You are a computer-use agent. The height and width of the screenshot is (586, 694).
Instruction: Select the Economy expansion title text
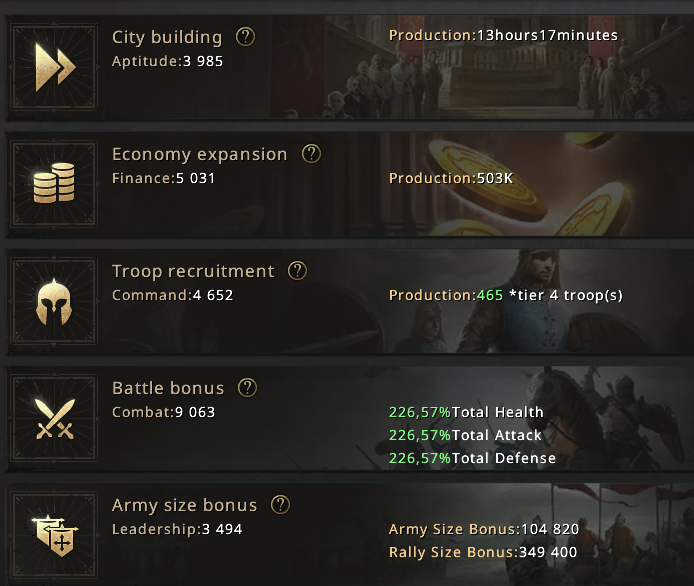coord(200,154)
